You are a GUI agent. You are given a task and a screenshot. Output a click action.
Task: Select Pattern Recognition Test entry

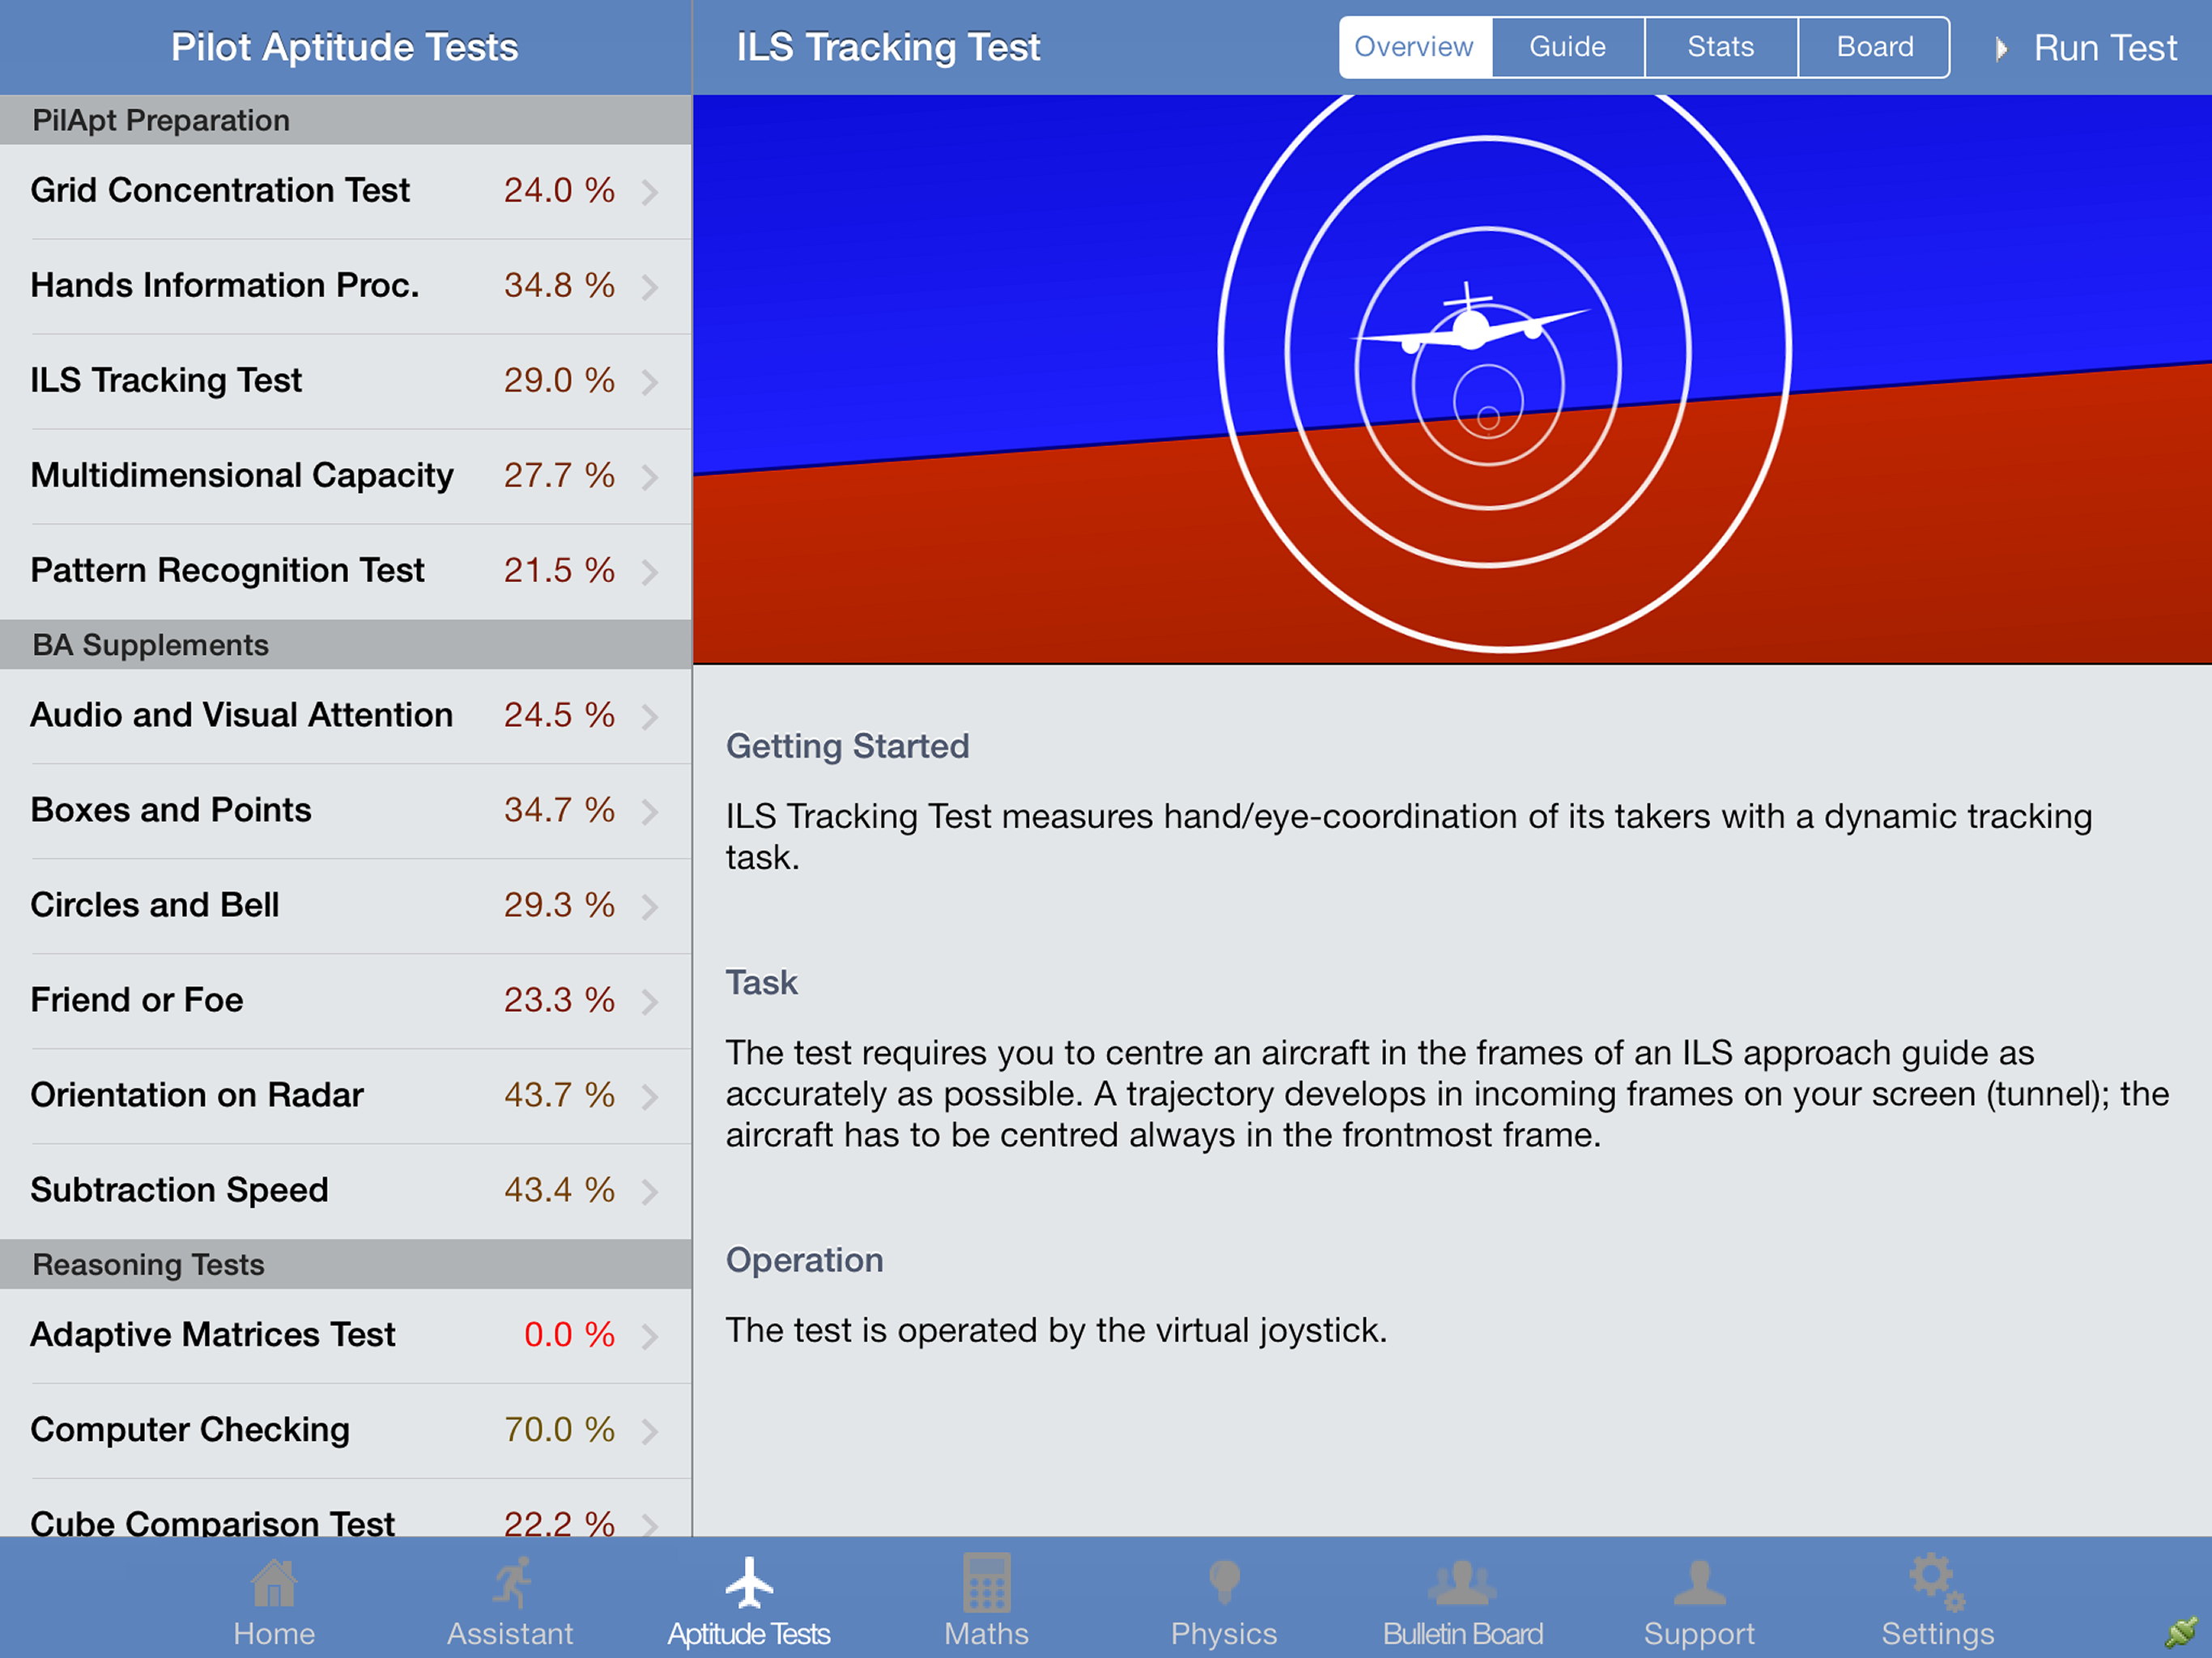346,571
